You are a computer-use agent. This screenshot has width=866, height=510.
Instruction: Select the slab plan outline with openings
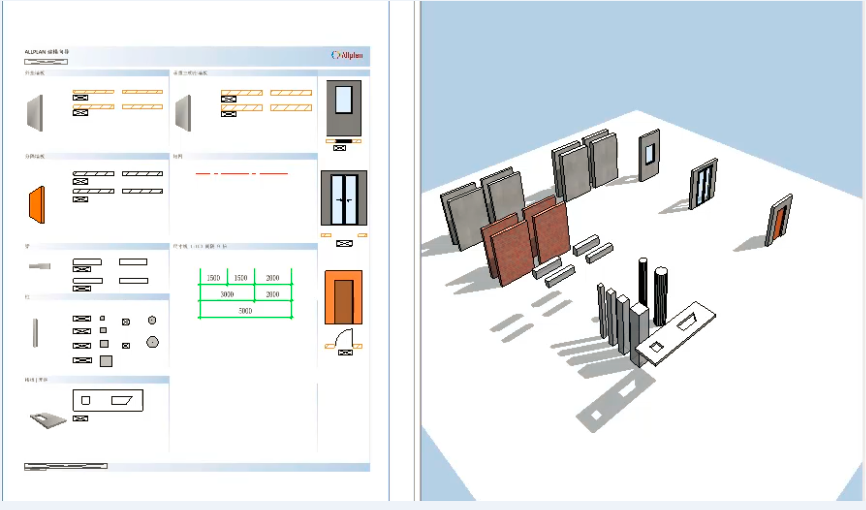tap(107, 400)
